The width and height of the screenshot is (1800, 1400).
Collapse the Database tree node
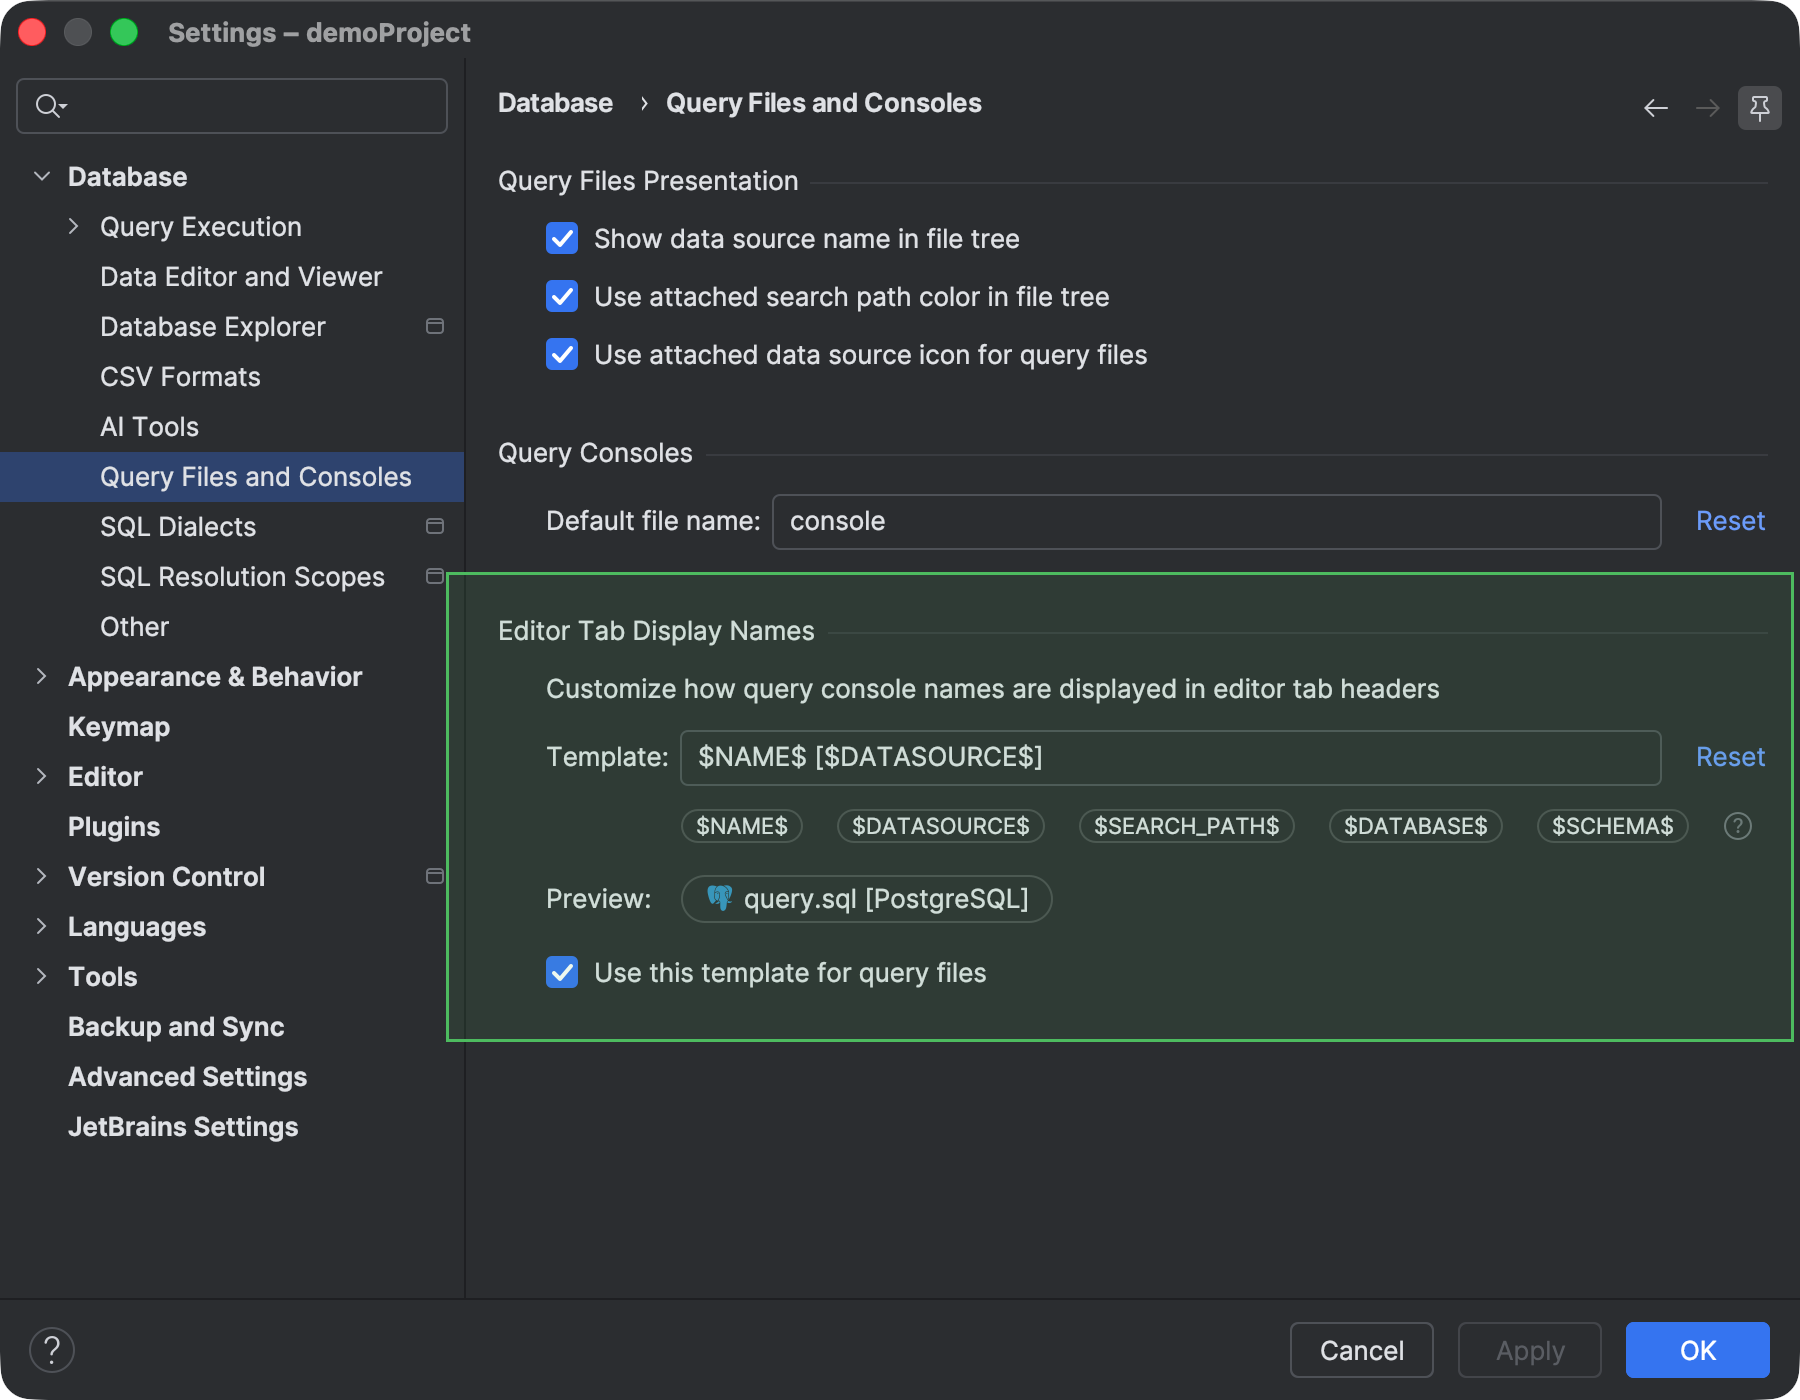[x=42, y=176]
